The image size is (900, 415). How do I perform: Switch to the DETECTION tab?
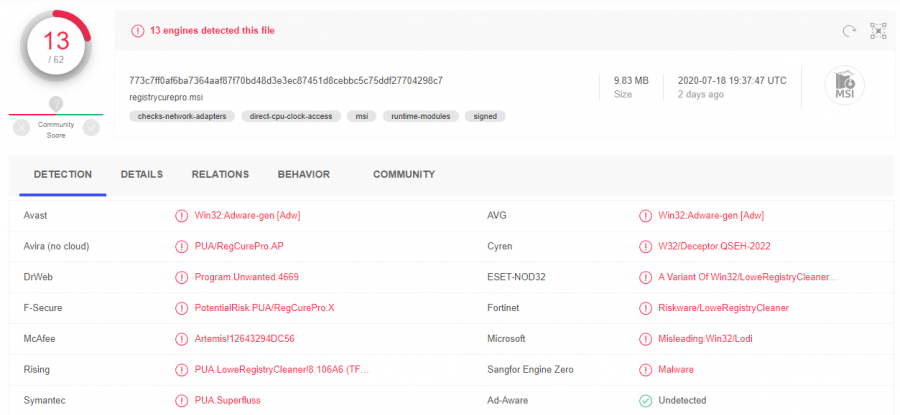tap(63, 174)
